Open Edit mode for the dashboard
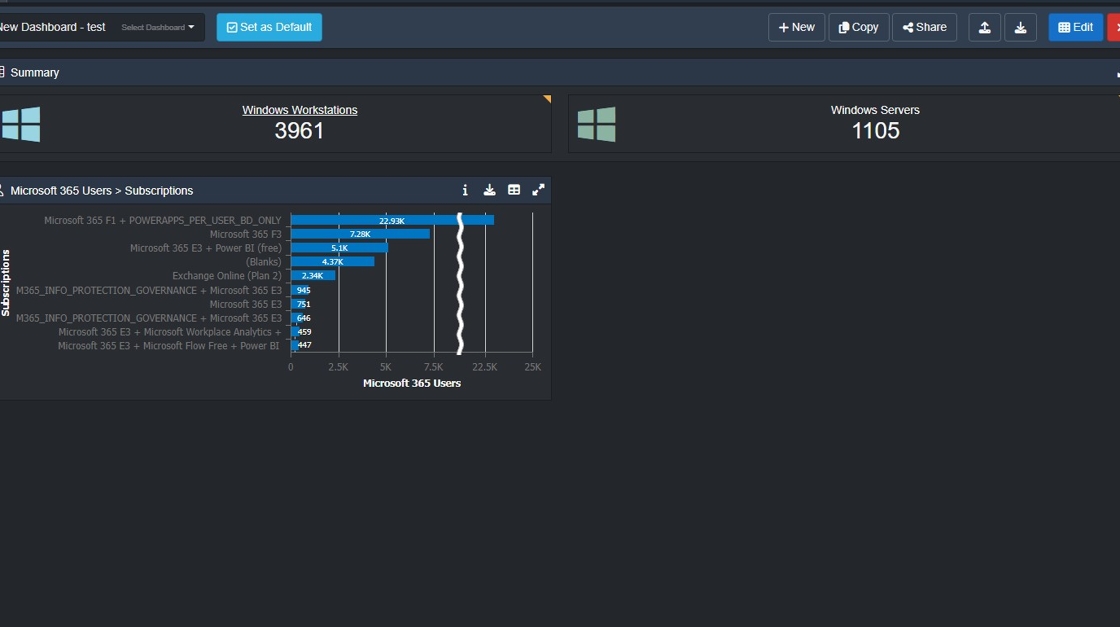The height and width of the screenshot is (627, 1120). pyautogui.click(x=1076, y=27)
